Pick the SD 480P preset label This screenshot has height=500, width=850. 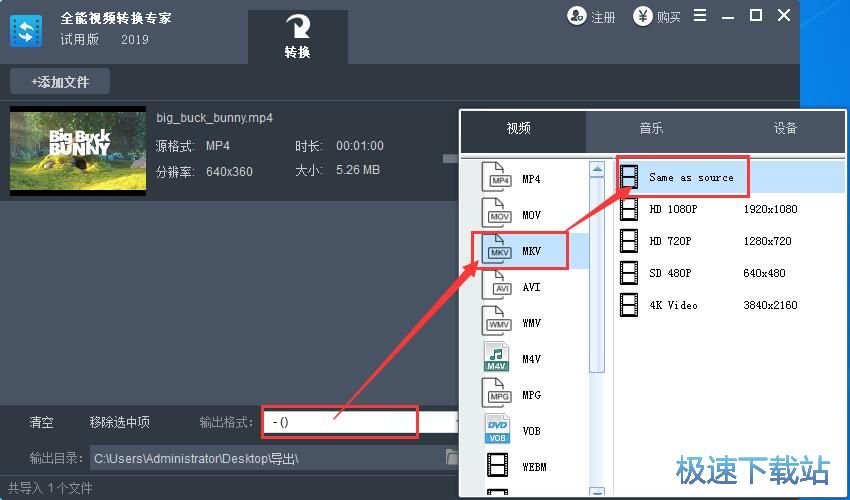[x=671, y=273]
